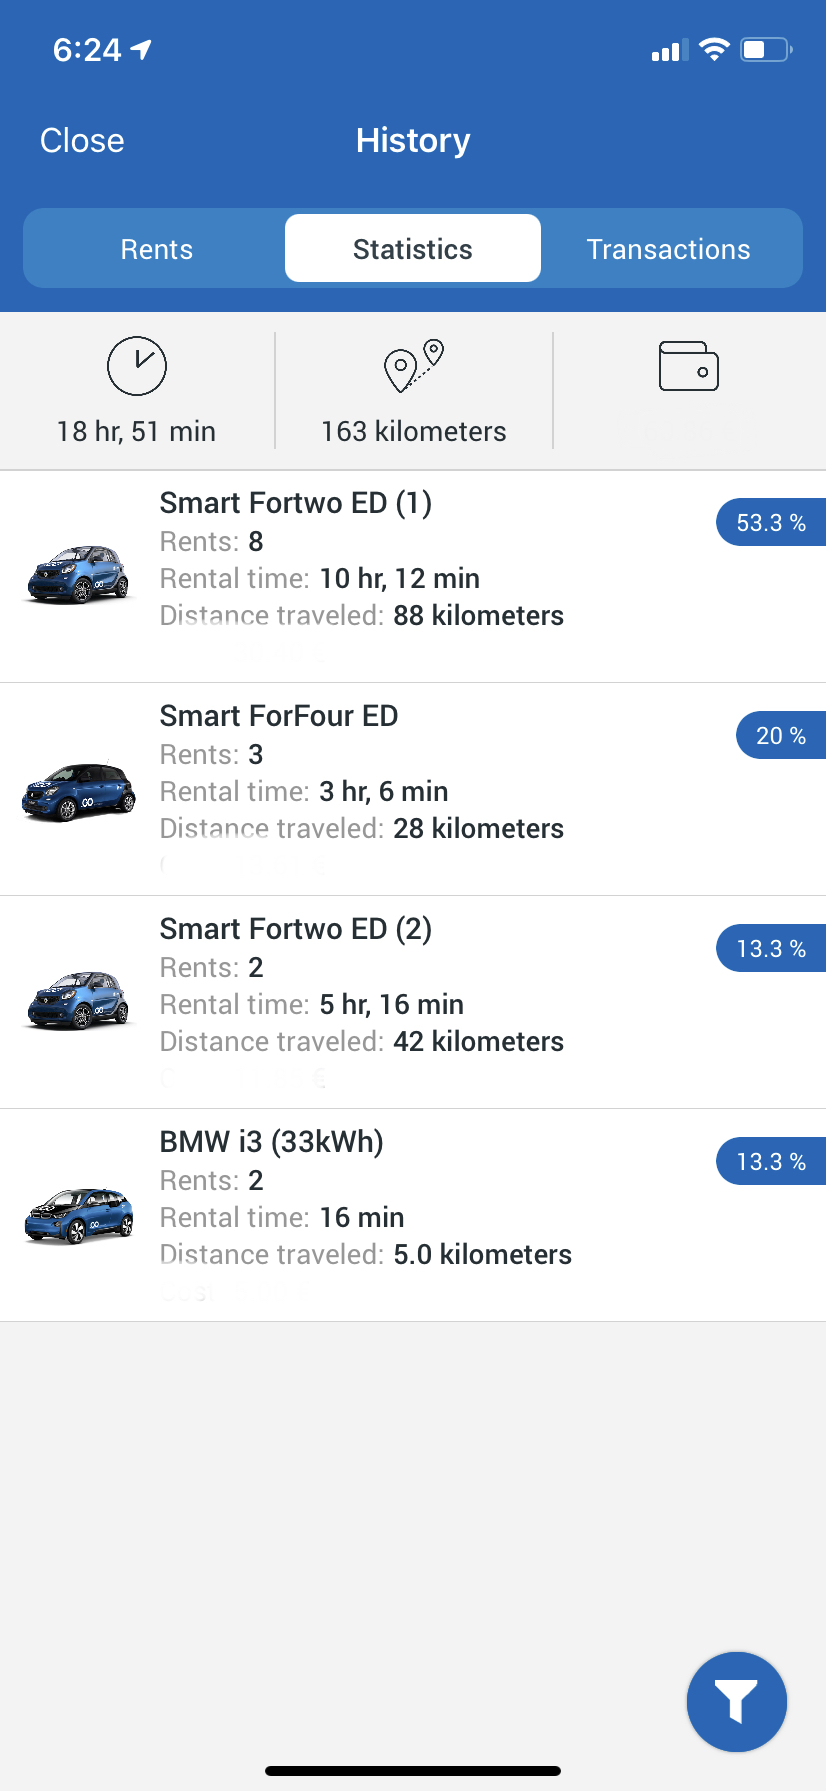Tap the BMW i3 car image
The image size is (826, 1791).
coord(78,1215)
